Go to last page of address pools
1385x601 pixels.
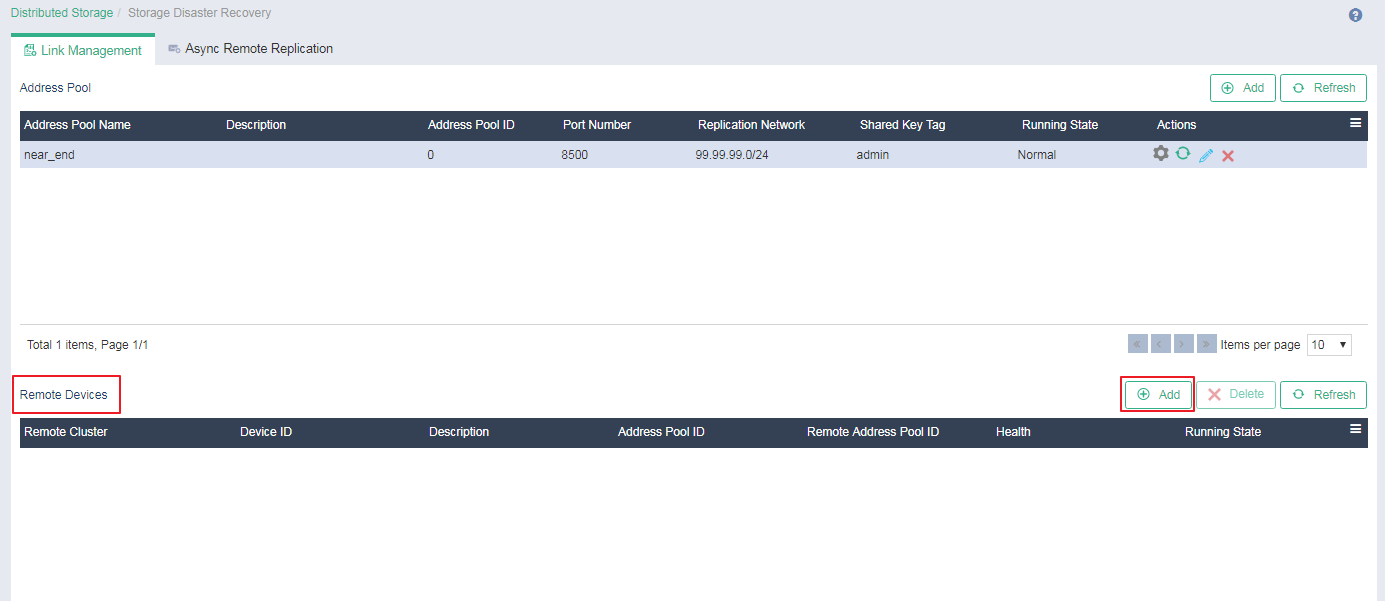pos(1207,344)
